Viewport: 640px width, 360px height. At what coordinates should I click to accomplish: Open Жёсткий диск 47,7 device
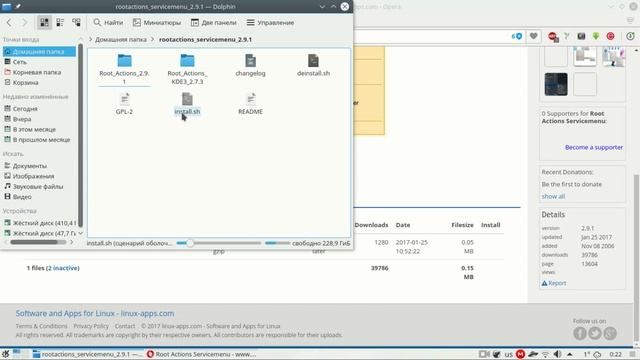[x=39, y=233]
